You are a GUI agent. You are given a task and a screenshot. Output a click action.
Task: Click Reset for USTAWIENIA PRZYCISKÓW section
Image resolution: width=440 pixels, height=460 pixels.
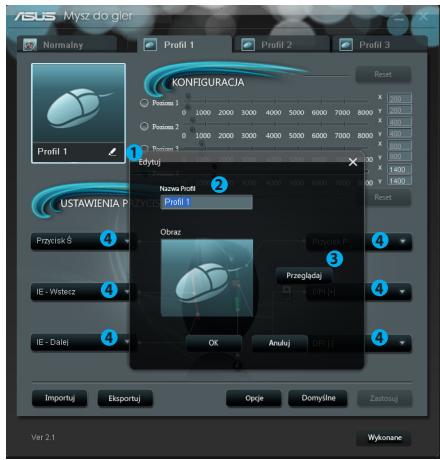point(383,197)
